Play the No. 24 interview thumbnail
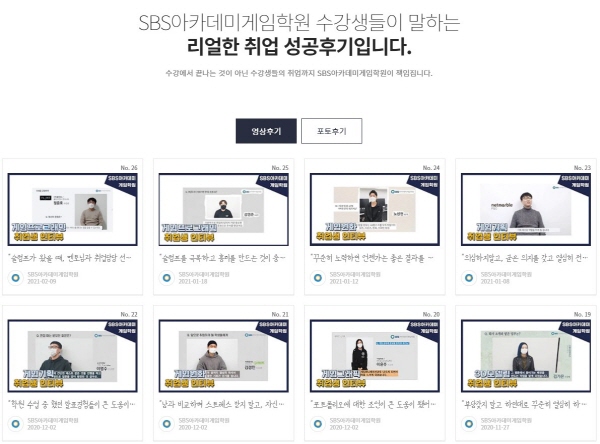The width and height of the screenshot is (600, 444). (x=375, y=209)
